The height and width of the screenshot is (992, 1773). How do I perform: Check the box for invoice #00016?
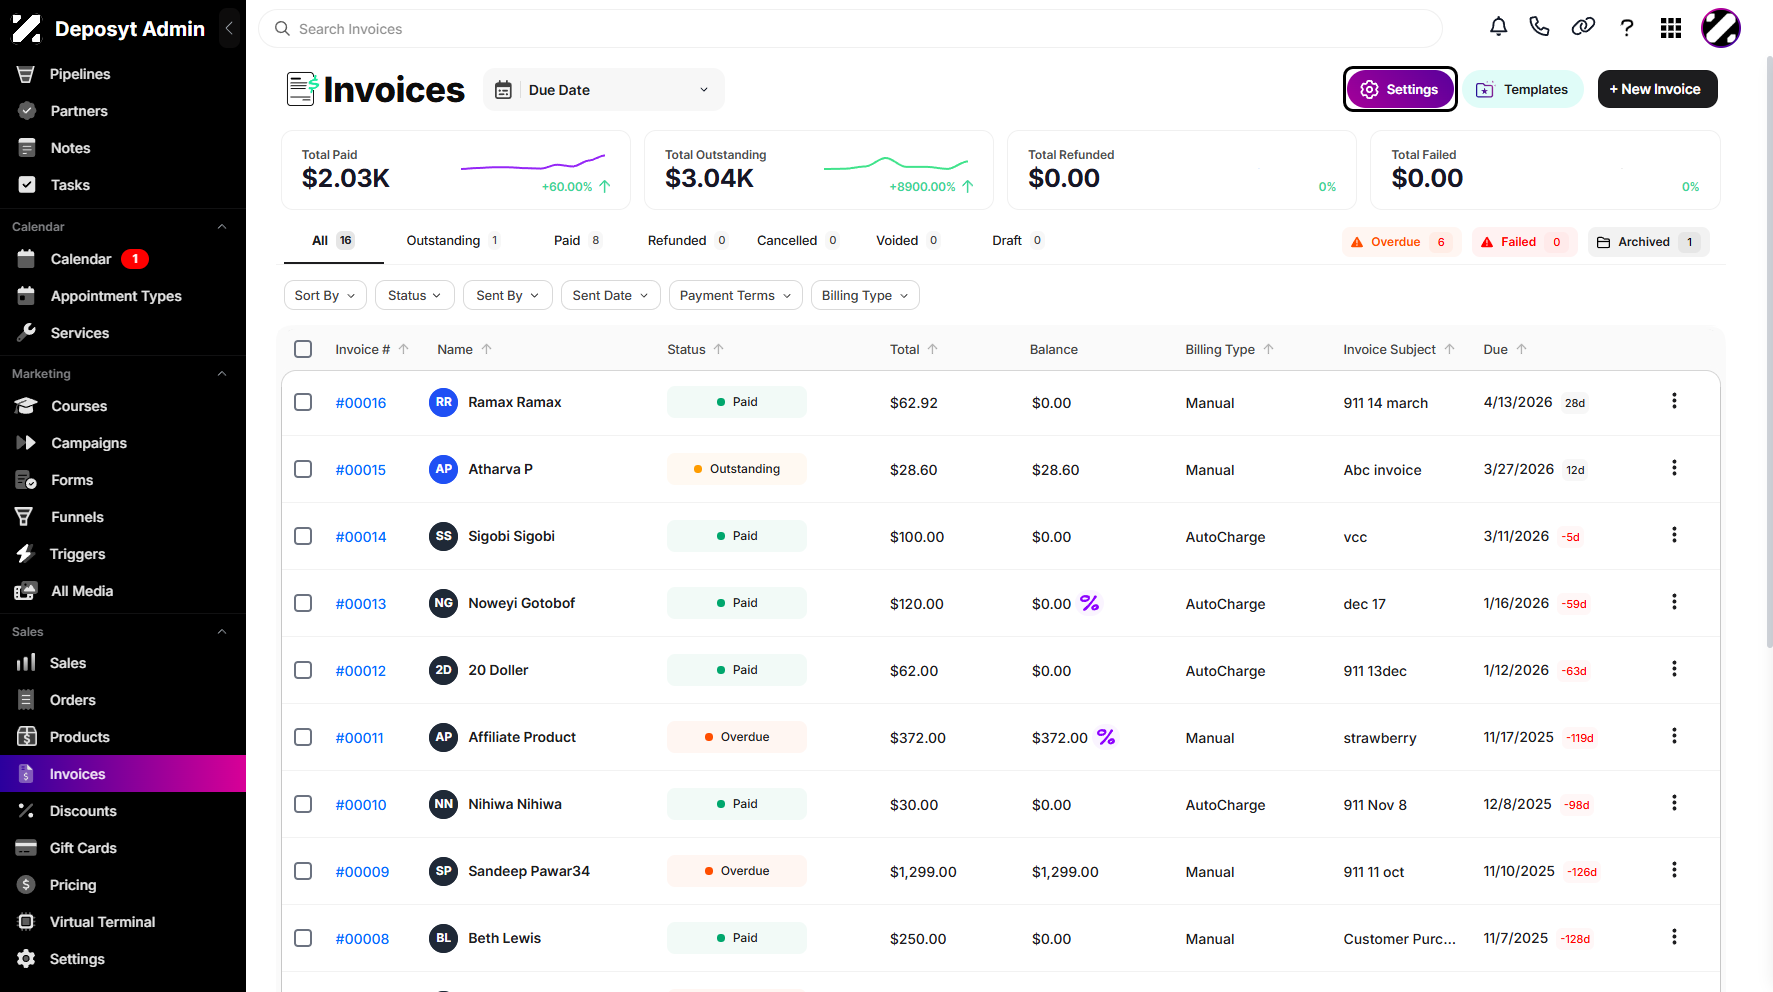pyautogui.click(x=303, y=402)
